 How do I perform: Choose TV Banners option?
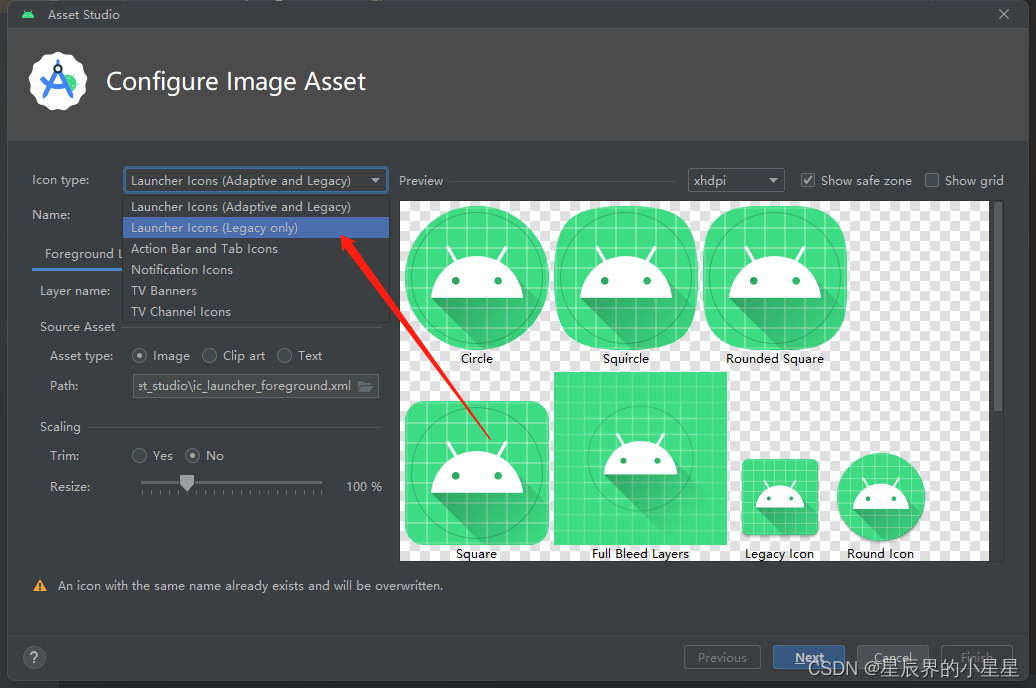click(x=256, y=291)
